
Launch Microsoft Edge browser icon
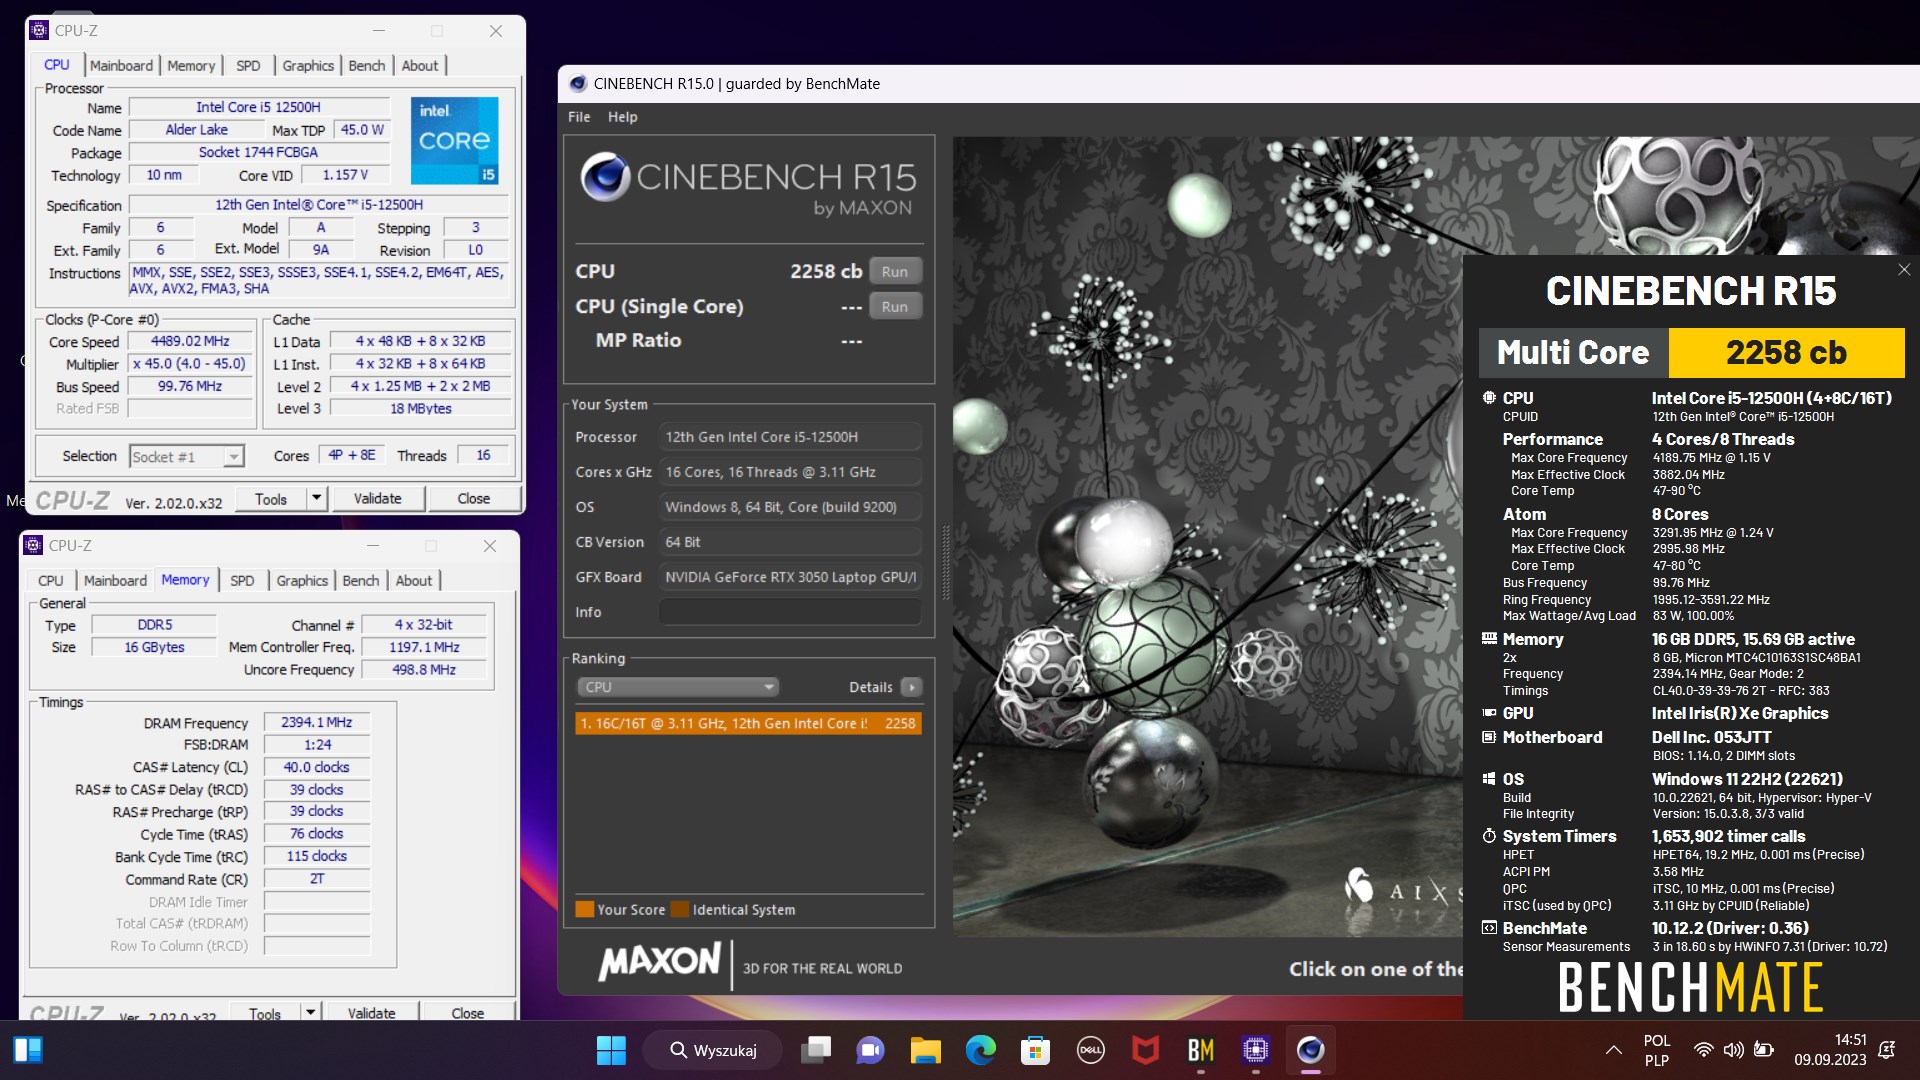pos(981,1050)
